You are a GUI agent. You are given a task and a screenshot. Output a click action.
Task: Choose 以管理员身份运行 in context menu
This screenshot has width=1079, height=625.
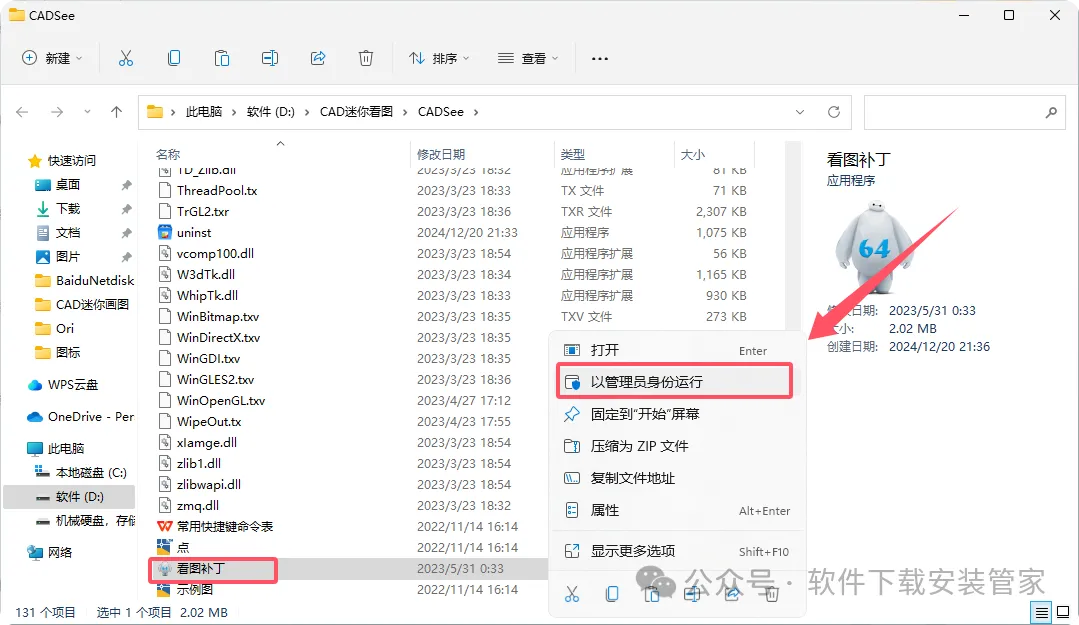pyautogui.click(x=674, y=382)
